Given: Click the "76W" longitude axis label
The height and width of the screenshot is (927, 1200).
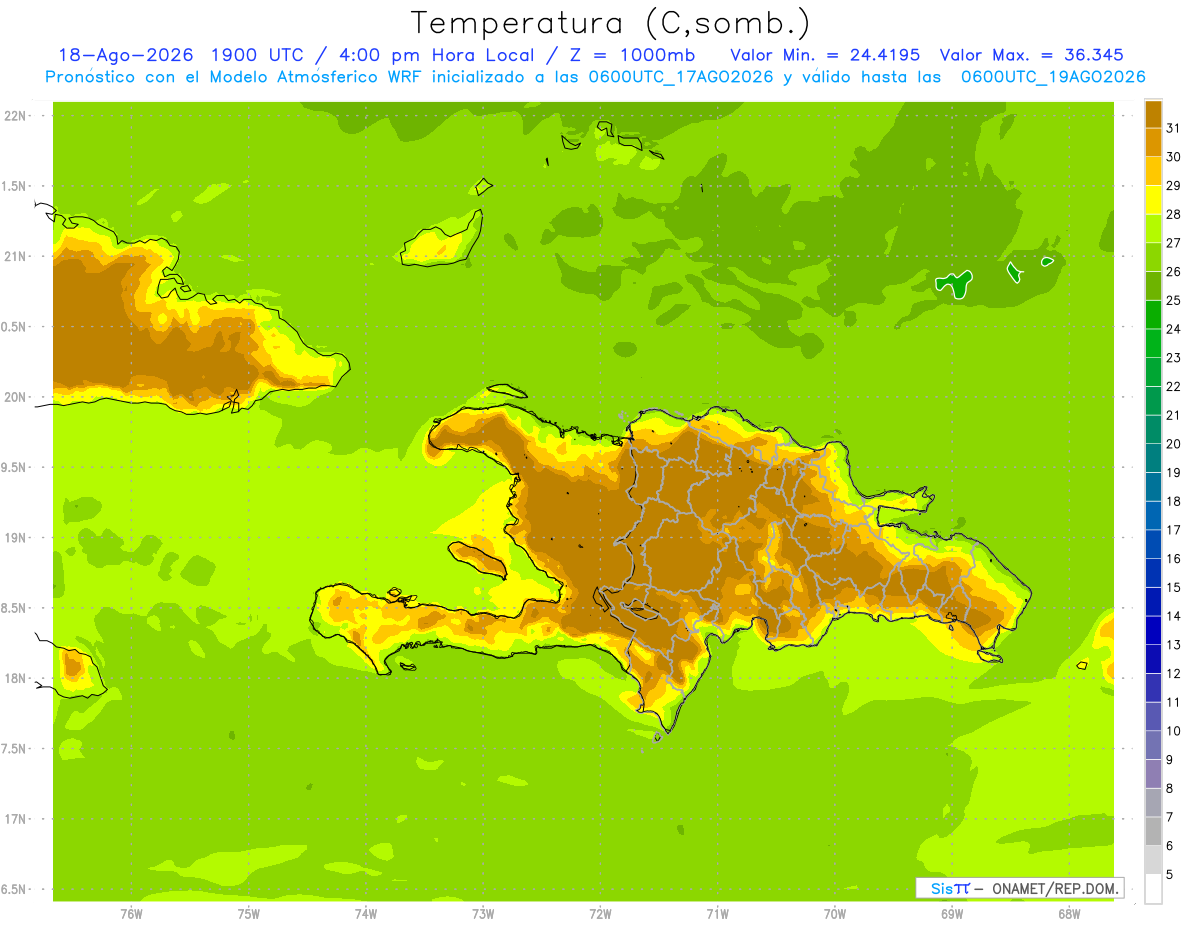Looking at the screenshot, I should click(131, 914).
